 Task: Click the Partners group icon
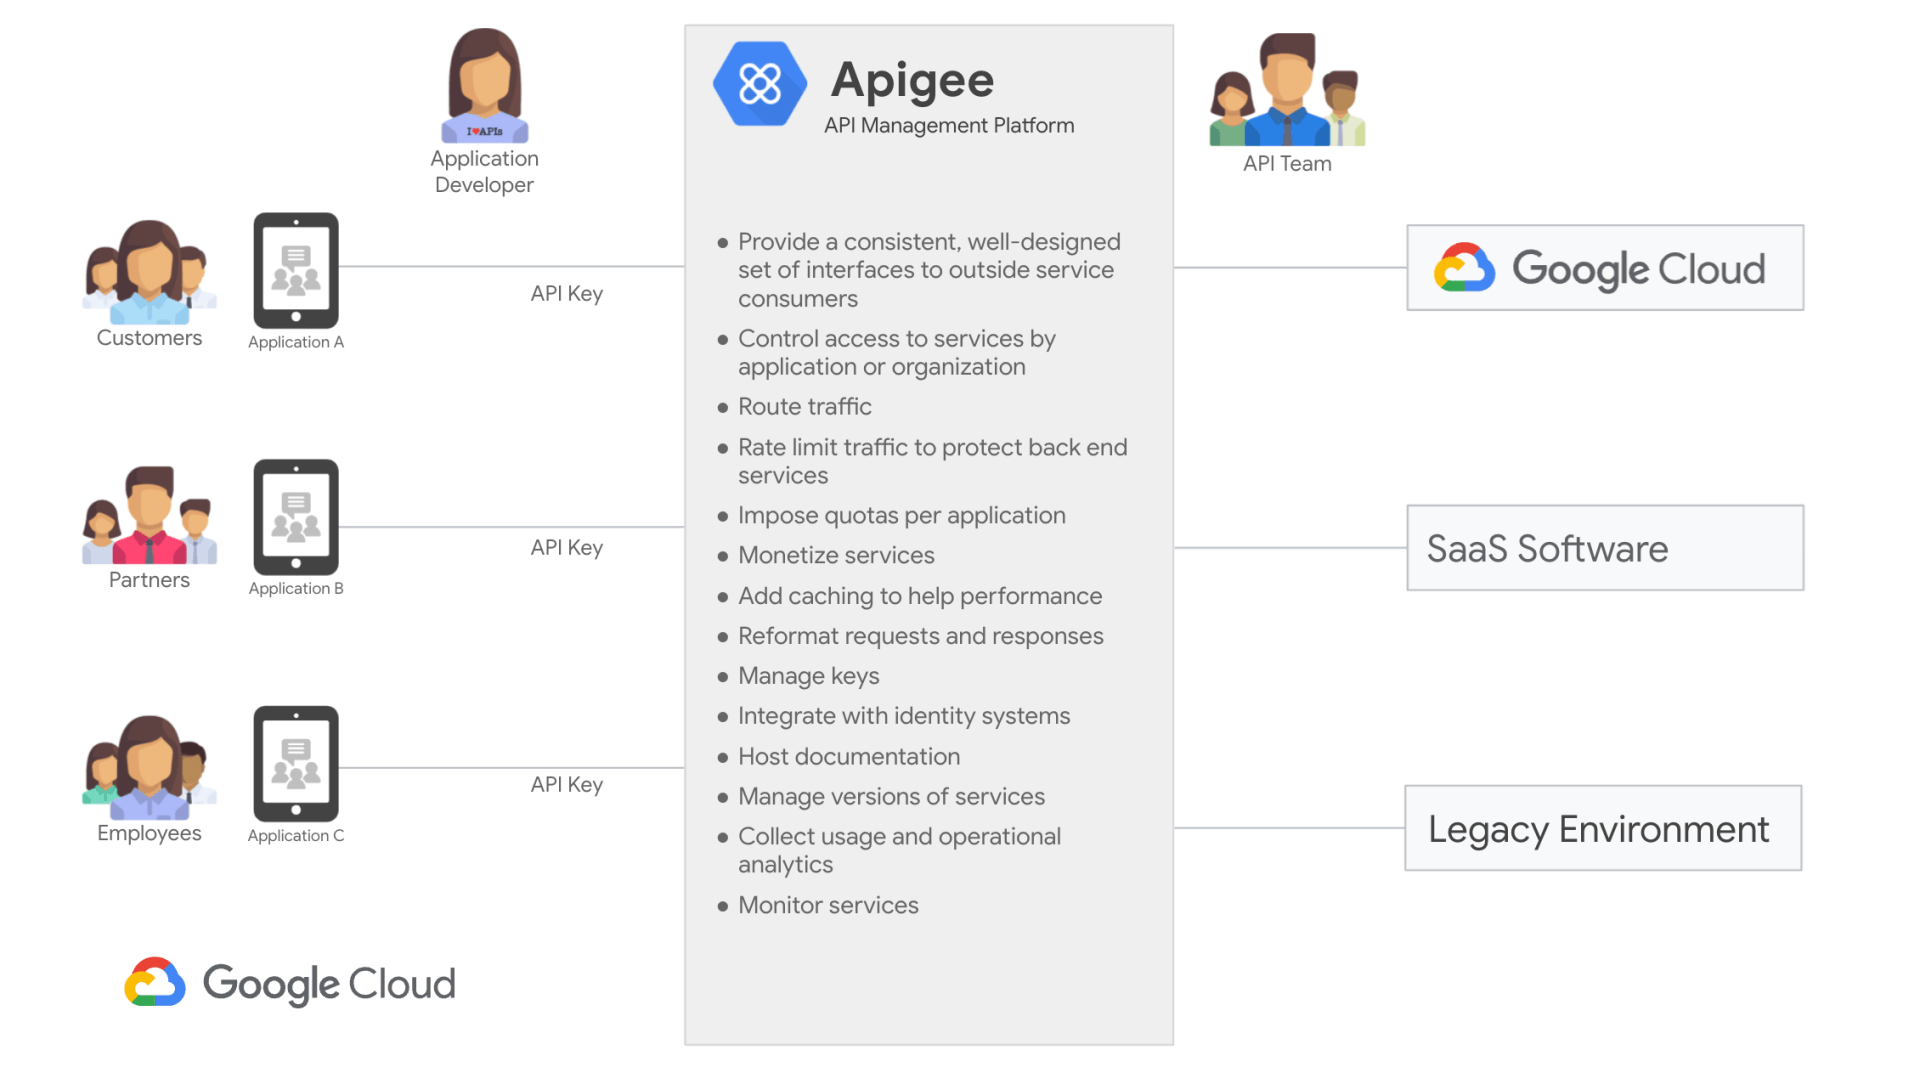(150, 515)
